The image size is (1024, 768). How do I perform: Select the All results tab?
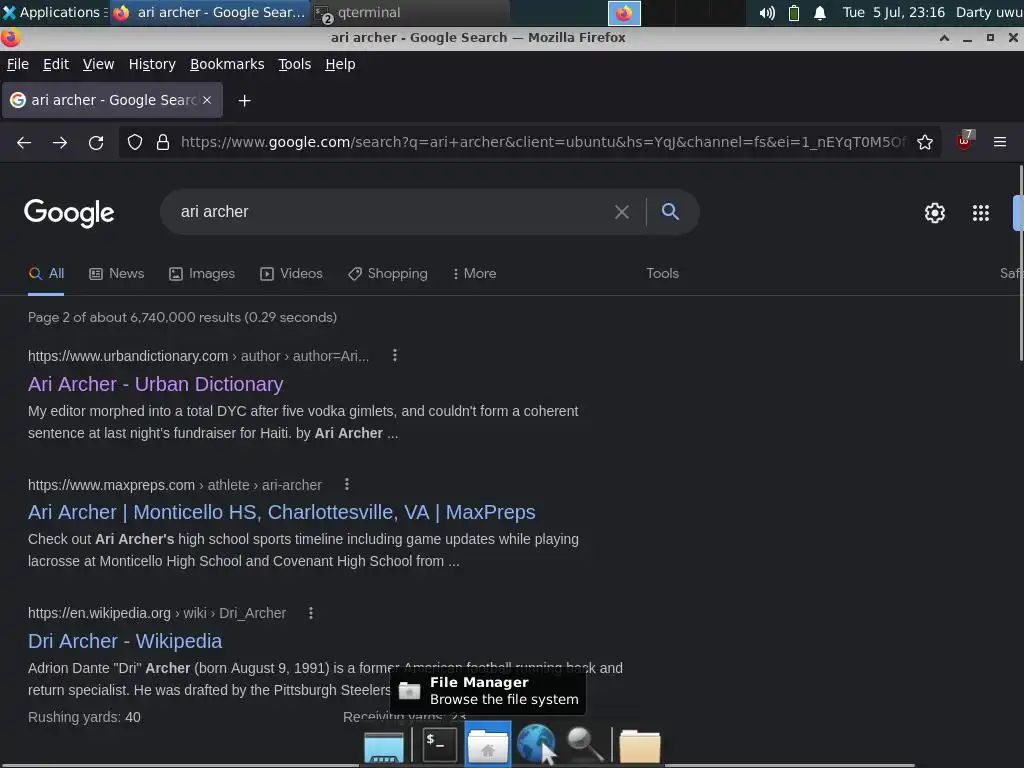click(46, 274)
